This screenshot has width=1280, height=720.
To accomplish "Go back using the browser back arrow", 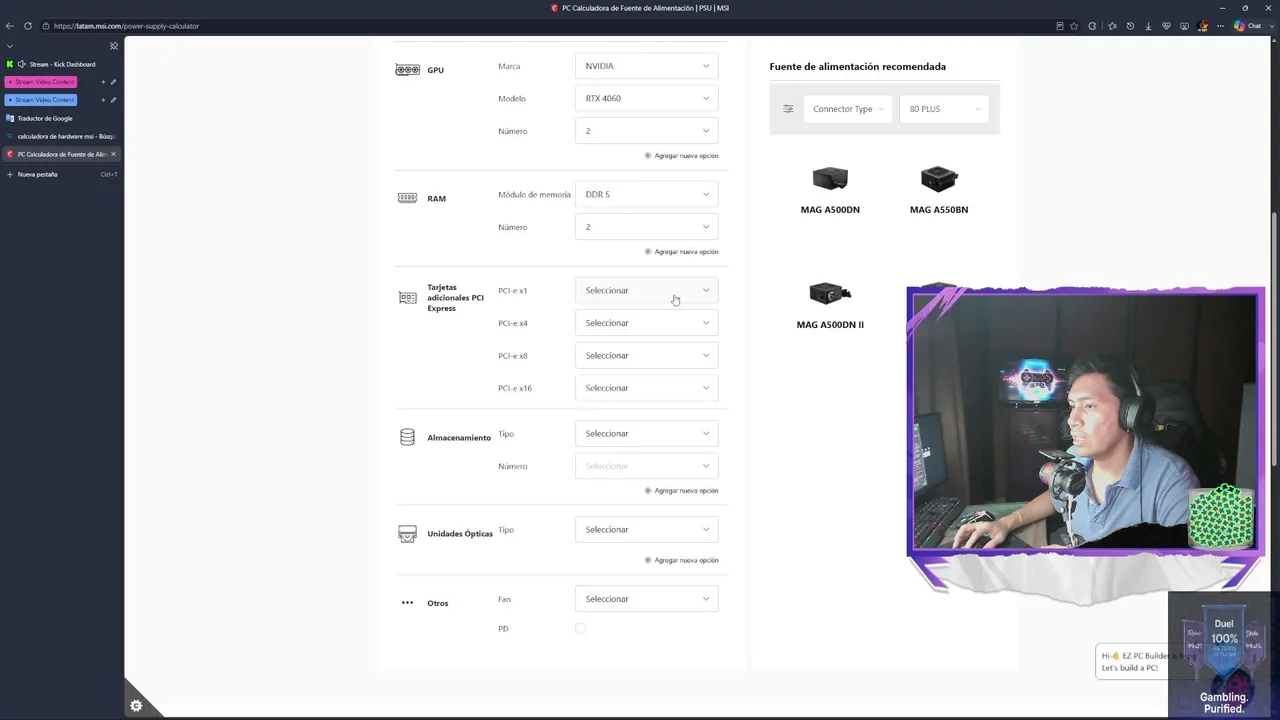I will (10, 26).
